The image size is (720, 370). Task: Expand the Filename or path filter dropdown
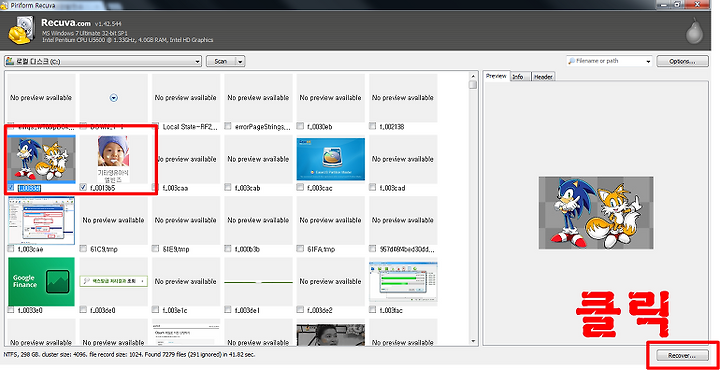648,61
